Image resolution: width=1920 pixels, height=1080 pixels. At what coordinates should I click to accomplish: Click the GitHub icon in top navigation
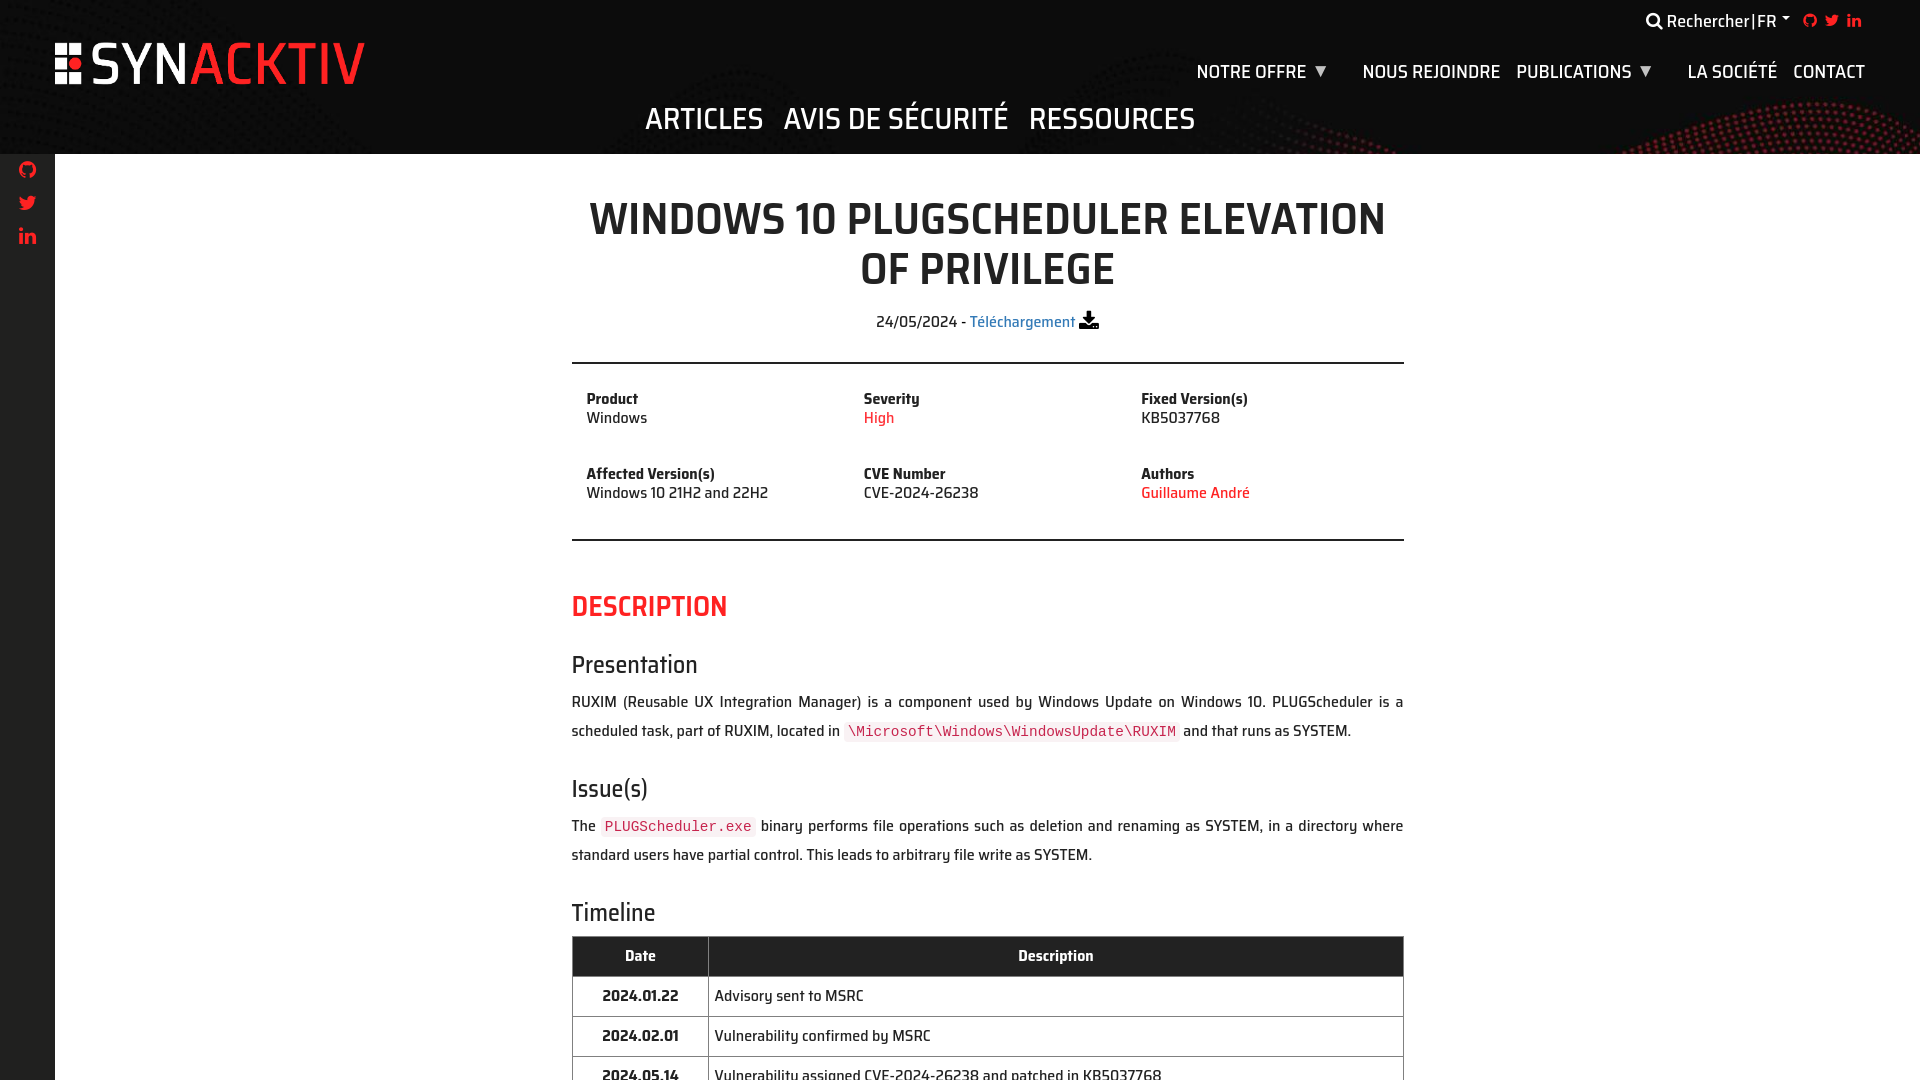pos(1809,20)
